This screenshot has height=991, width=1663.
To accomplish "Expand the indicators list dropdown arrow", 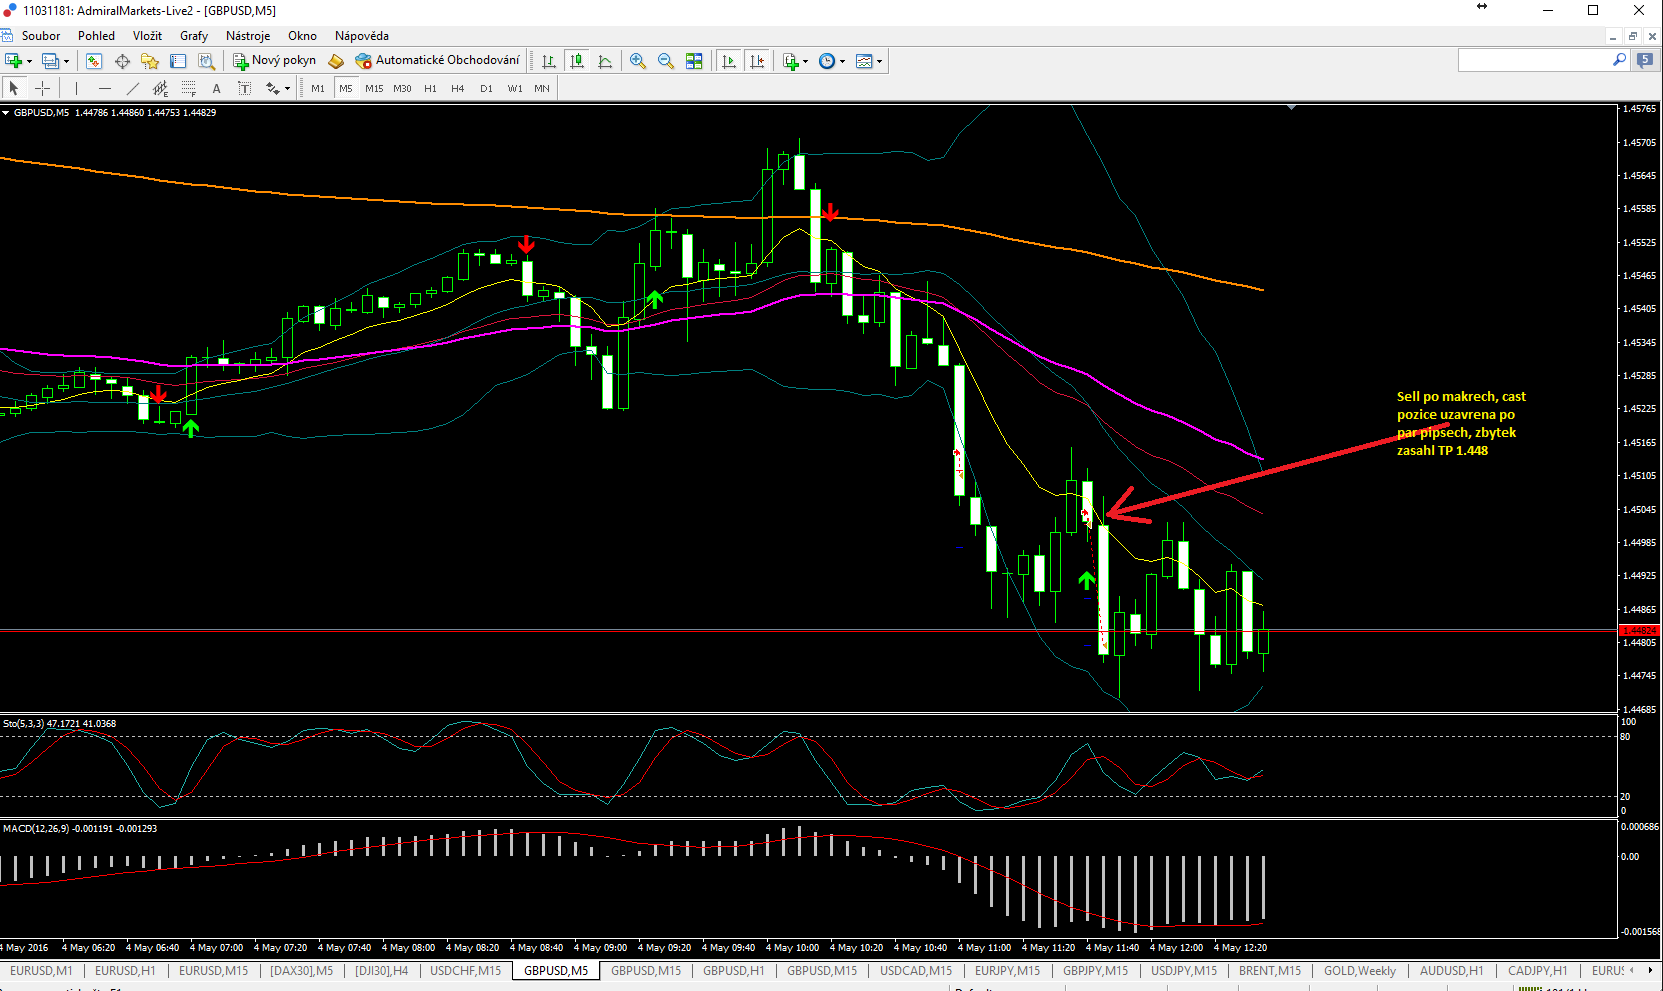I will click(x=806, y=62).
